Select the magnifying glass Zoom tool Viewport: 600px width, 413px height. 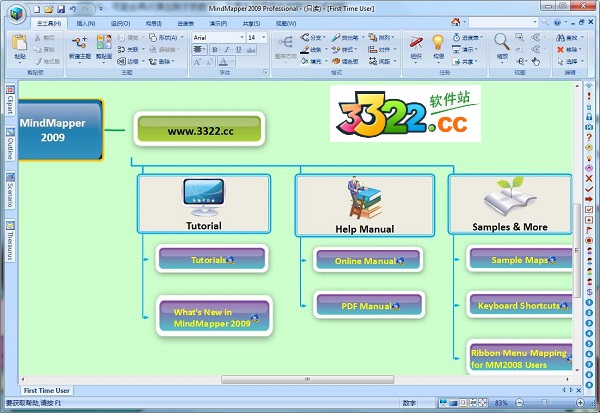coord(501,43)
